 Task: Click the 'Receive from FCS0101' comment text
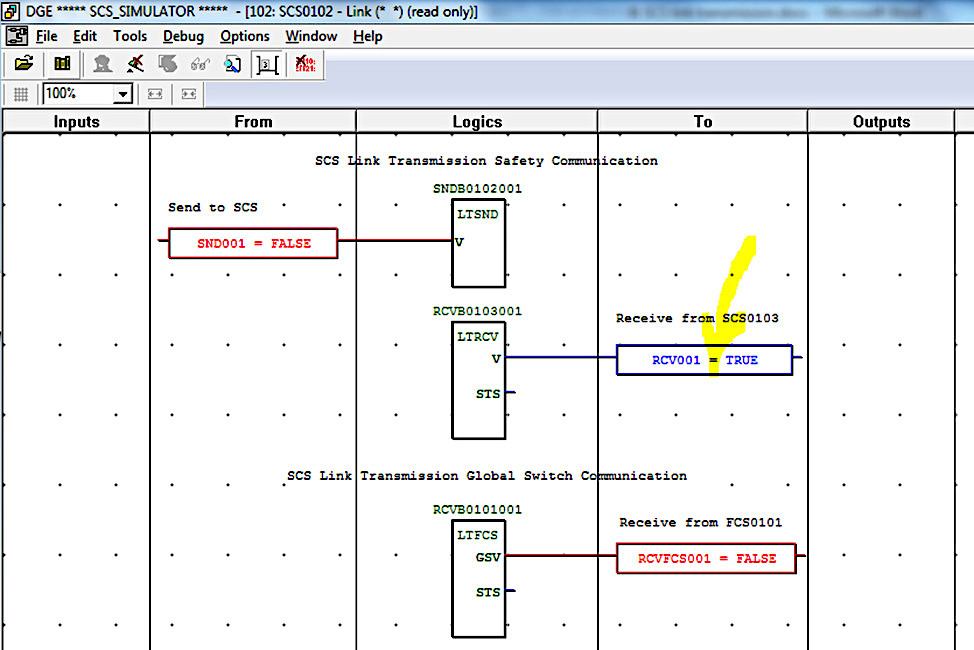[700, 523]
